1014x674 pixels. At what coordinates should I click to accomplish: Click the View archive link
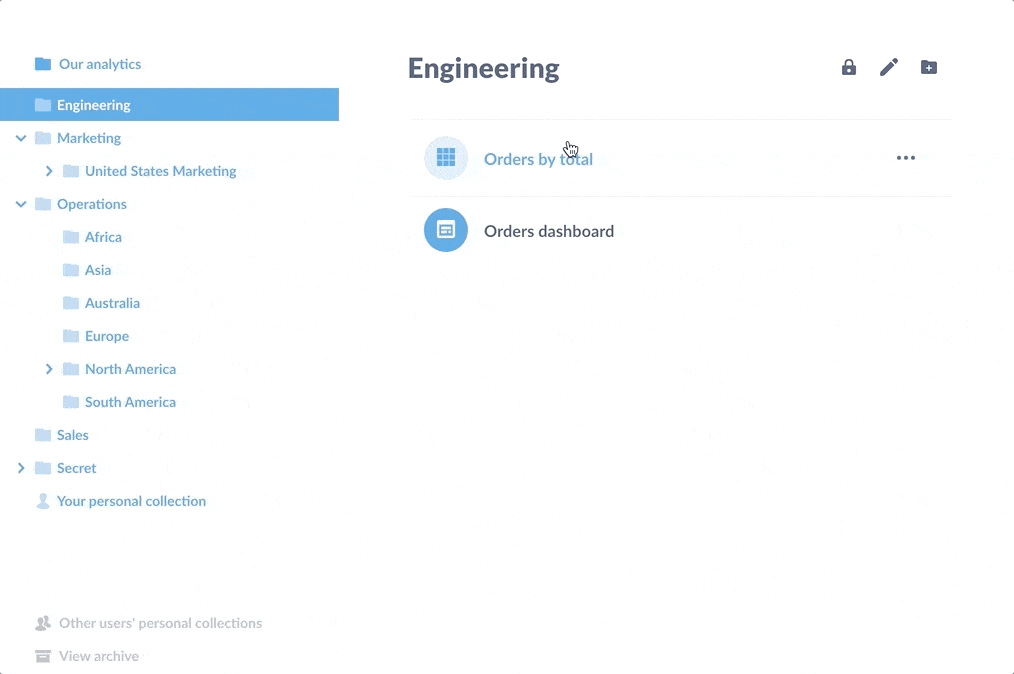coord(99,656)
